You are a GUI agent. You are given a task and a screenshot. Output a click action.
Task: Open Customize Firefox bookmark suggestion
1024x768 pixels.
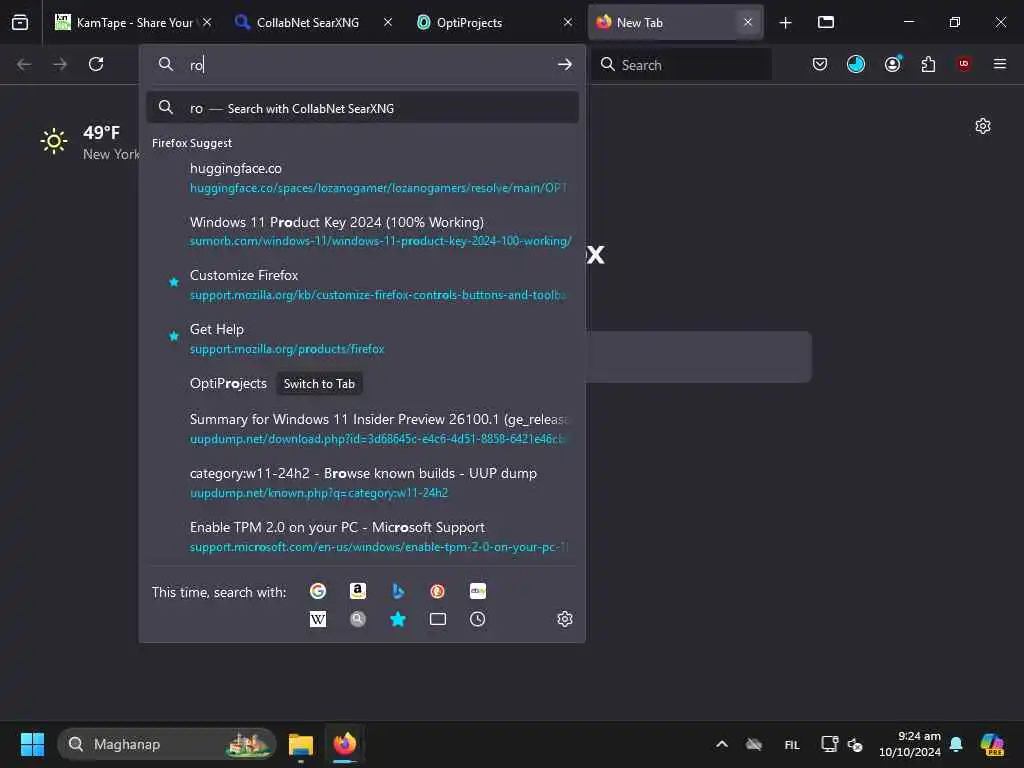tap(362, 285)
